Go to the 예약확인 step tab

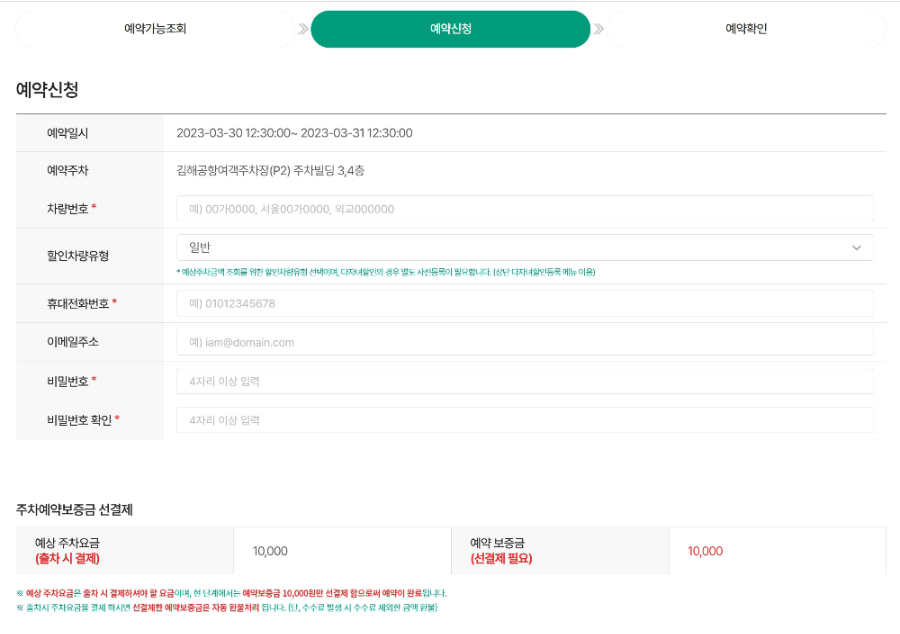[x=746, y=29]
